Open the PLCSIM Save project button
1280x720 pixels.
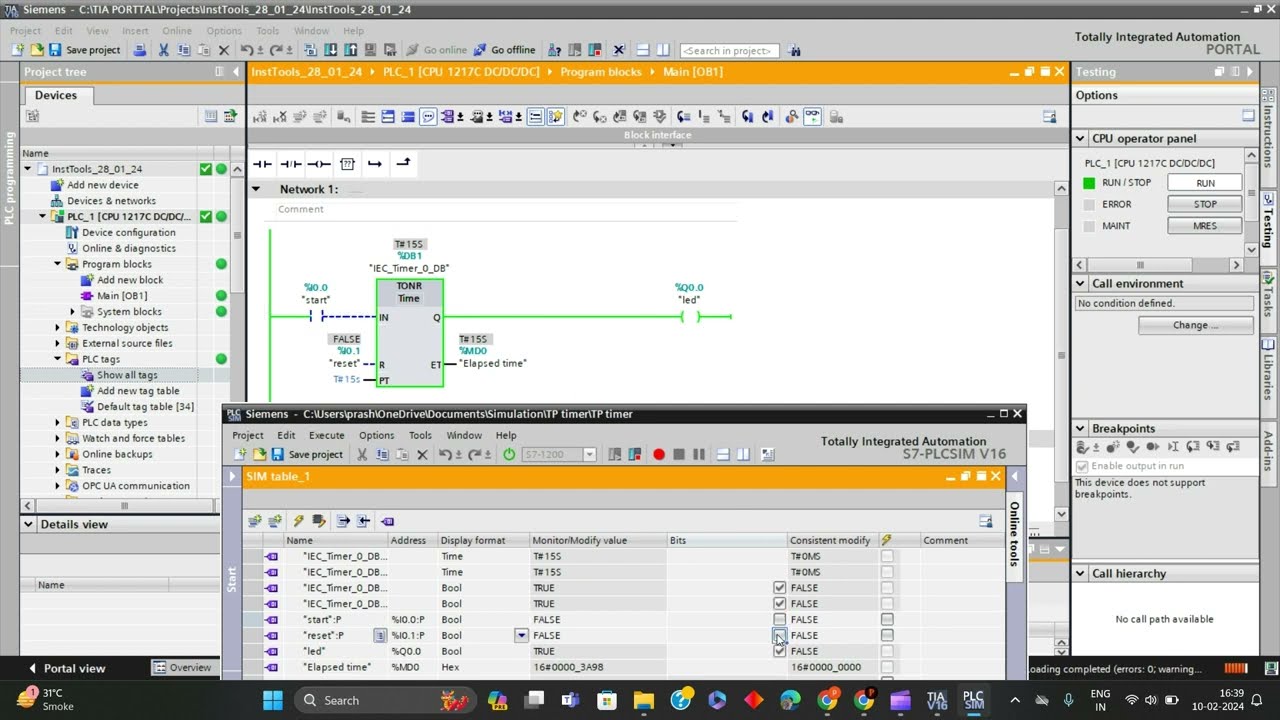[307, 454]
